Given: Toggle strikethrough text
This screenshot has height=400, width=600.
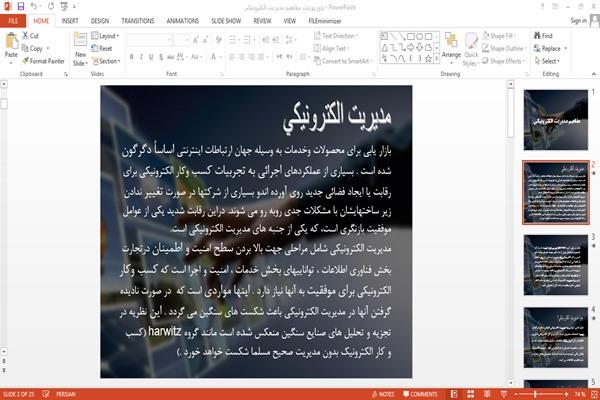Looking at the screenshot, I should 170,57.
